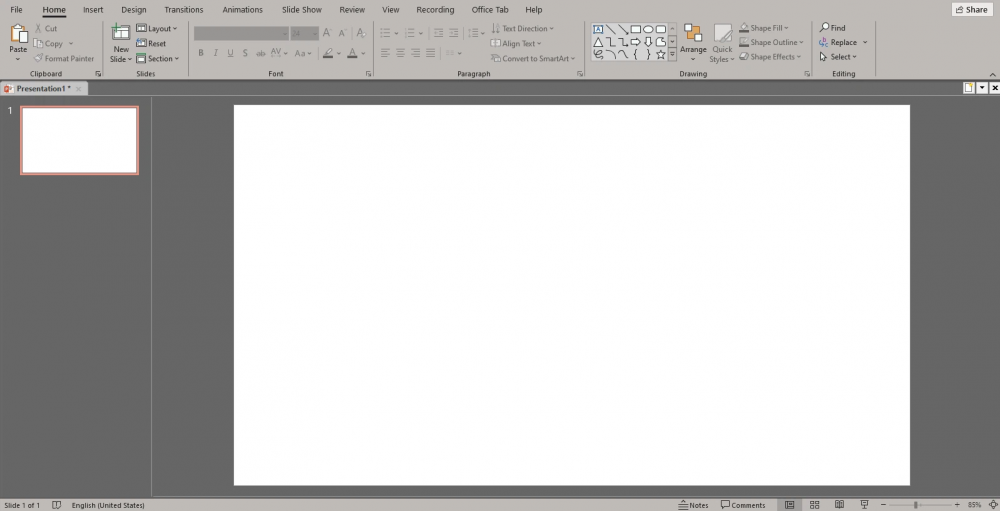Toggle Italic text formatting
Viewport: 1000px width, 511px height.
tap(216, 53)
